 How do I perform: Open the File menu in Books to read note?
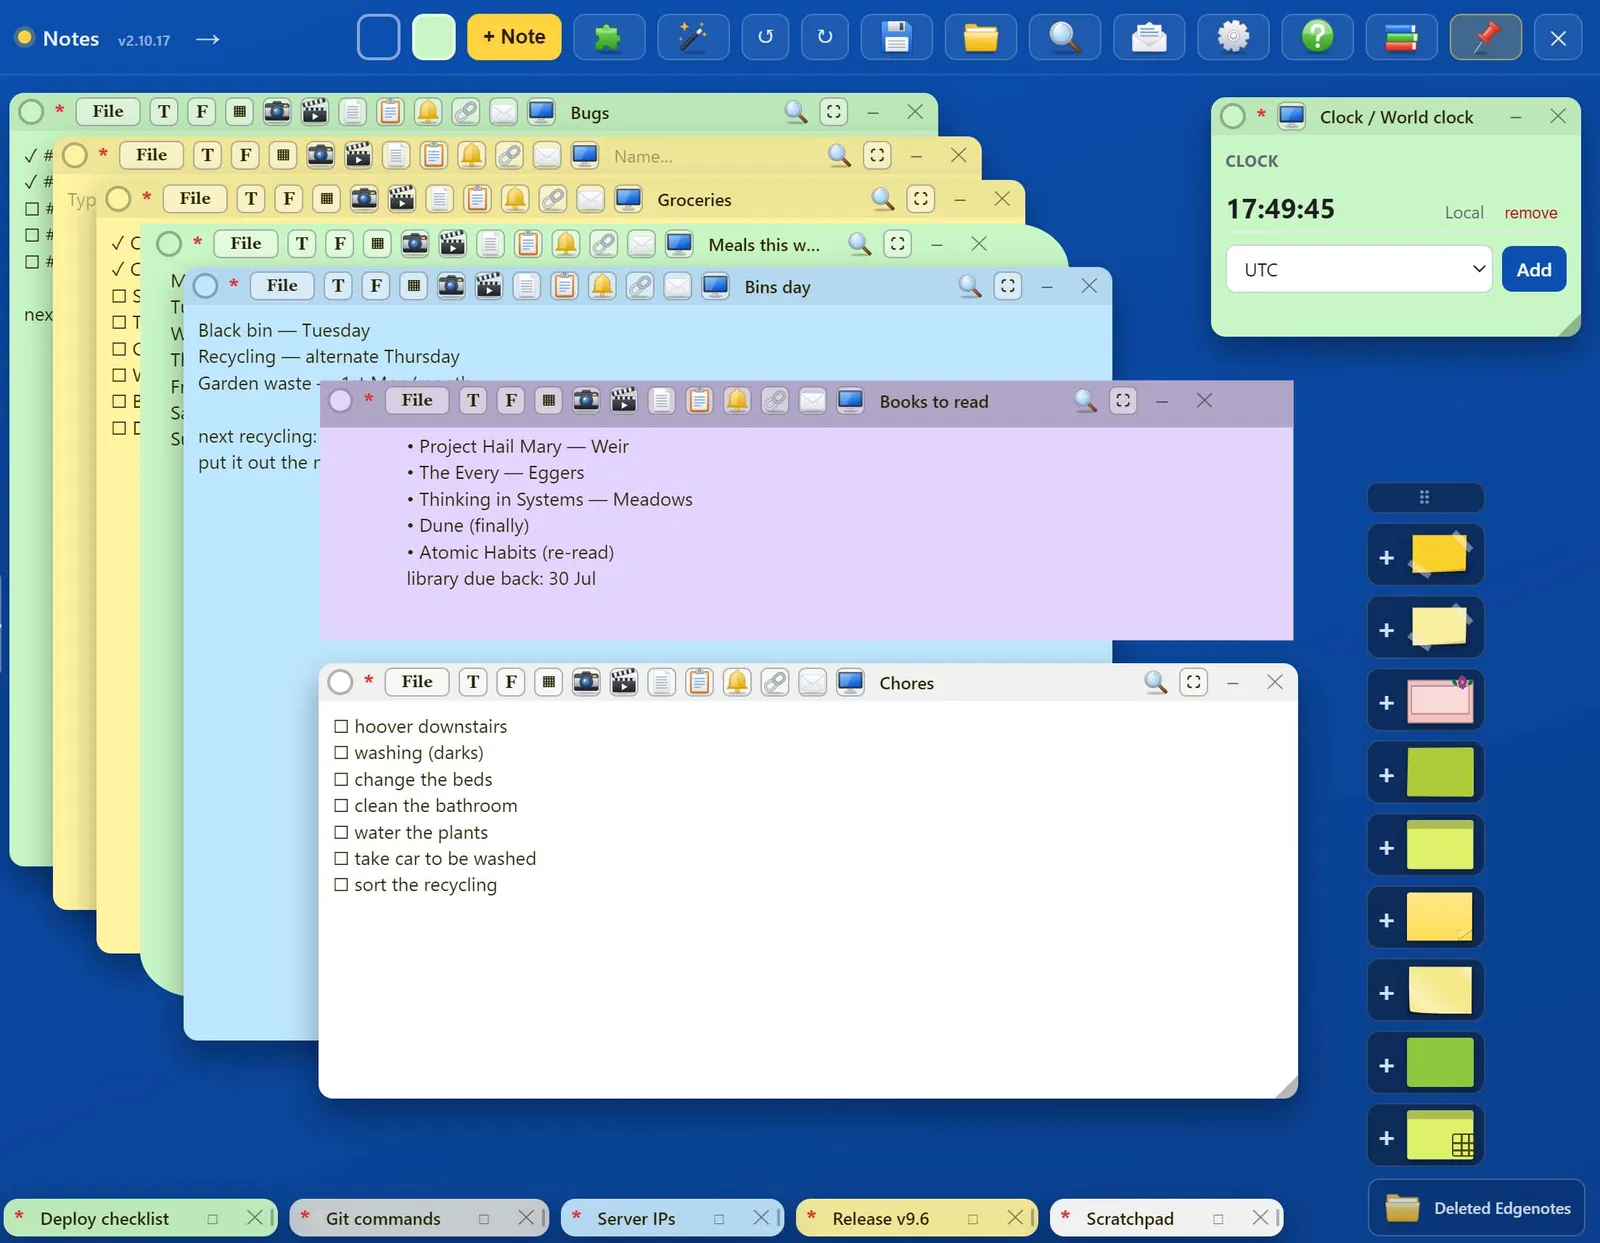(x=417, y=401)
